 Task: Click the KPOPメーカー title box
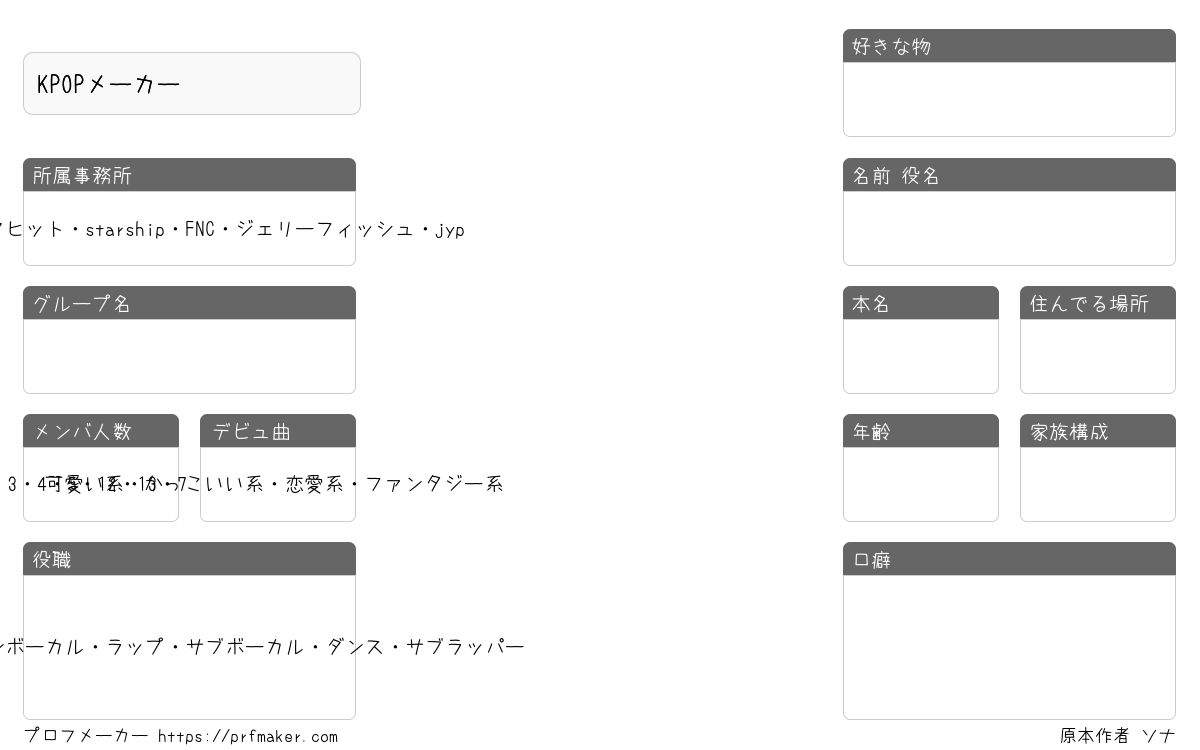(x=192, y=84)
